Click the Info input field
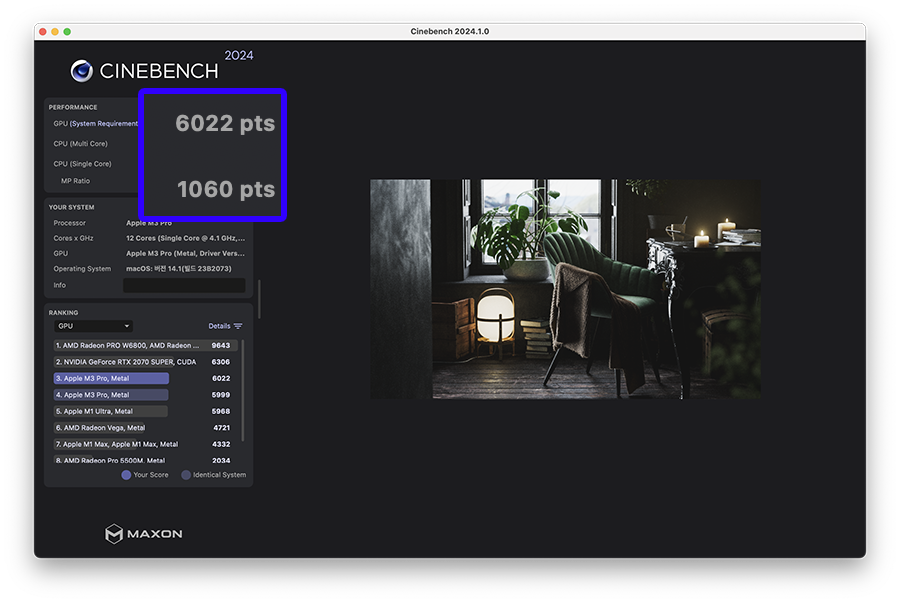900x603 pixels. (184, 285)
